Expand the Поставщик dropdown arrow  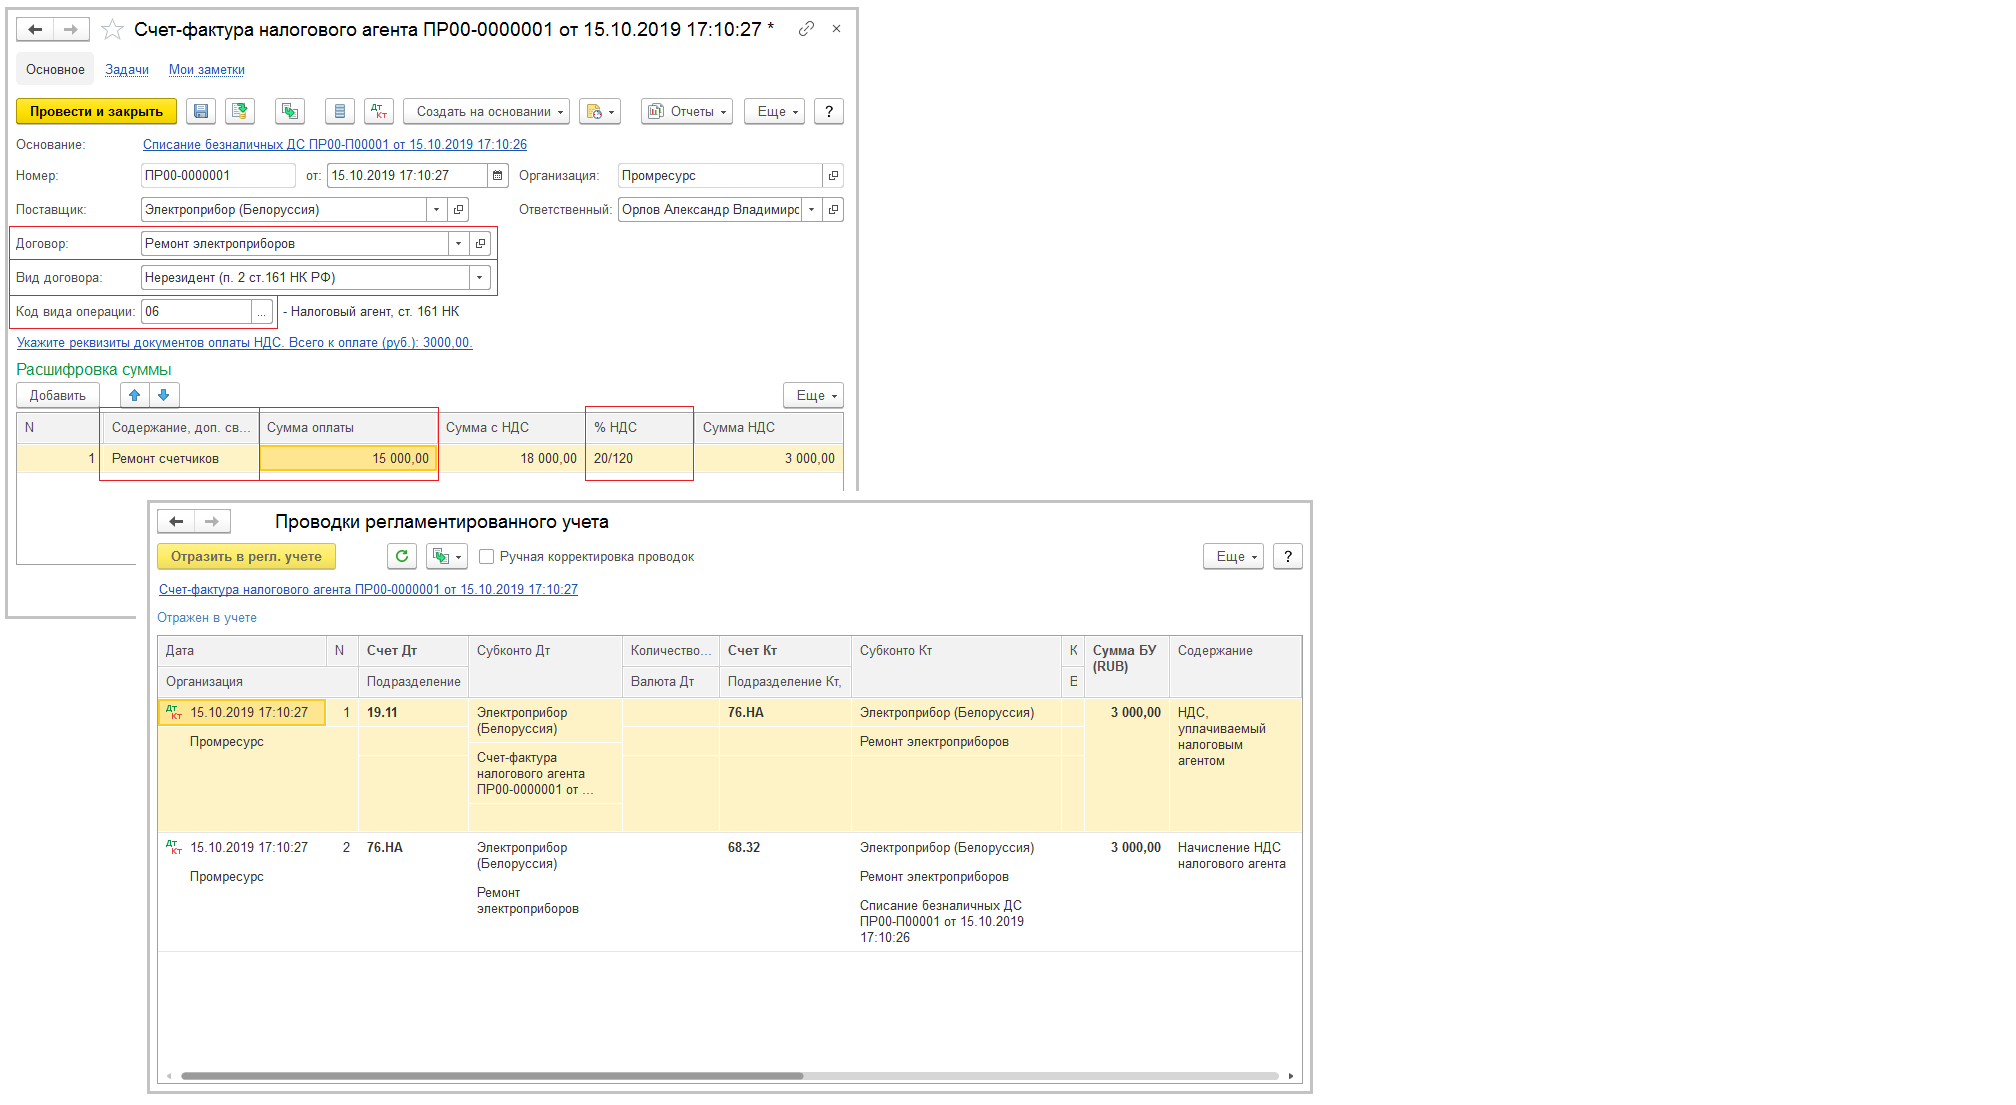coord(436,210)
